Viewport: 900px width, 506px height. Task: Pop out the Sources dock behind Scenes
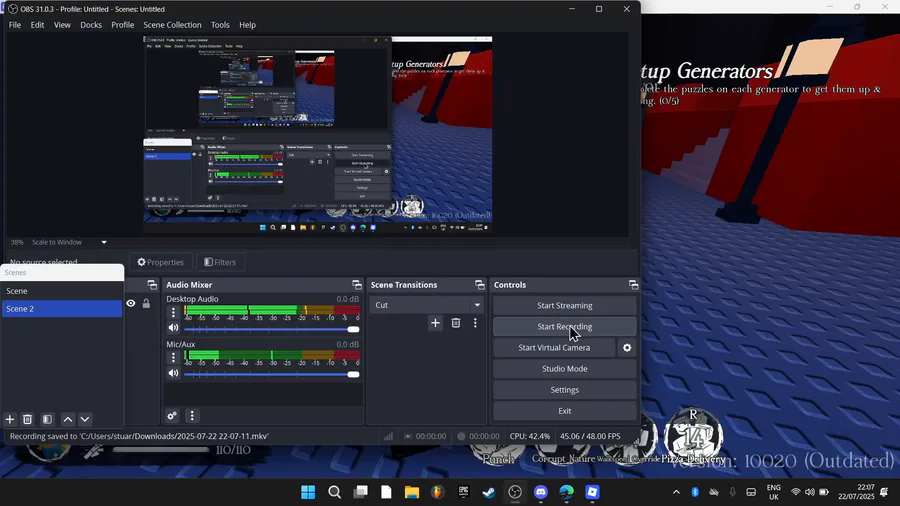point(152,285)
